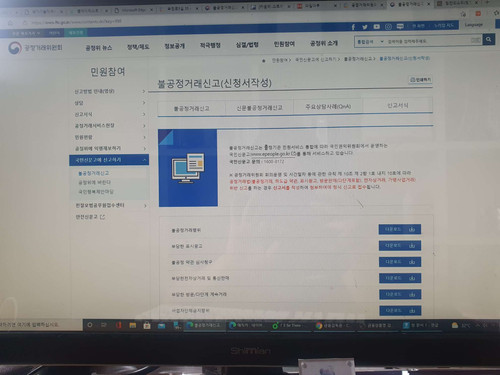Download the 불공정거래행위 form
Screen dimensions: 500x375
[x=400, y=229]
